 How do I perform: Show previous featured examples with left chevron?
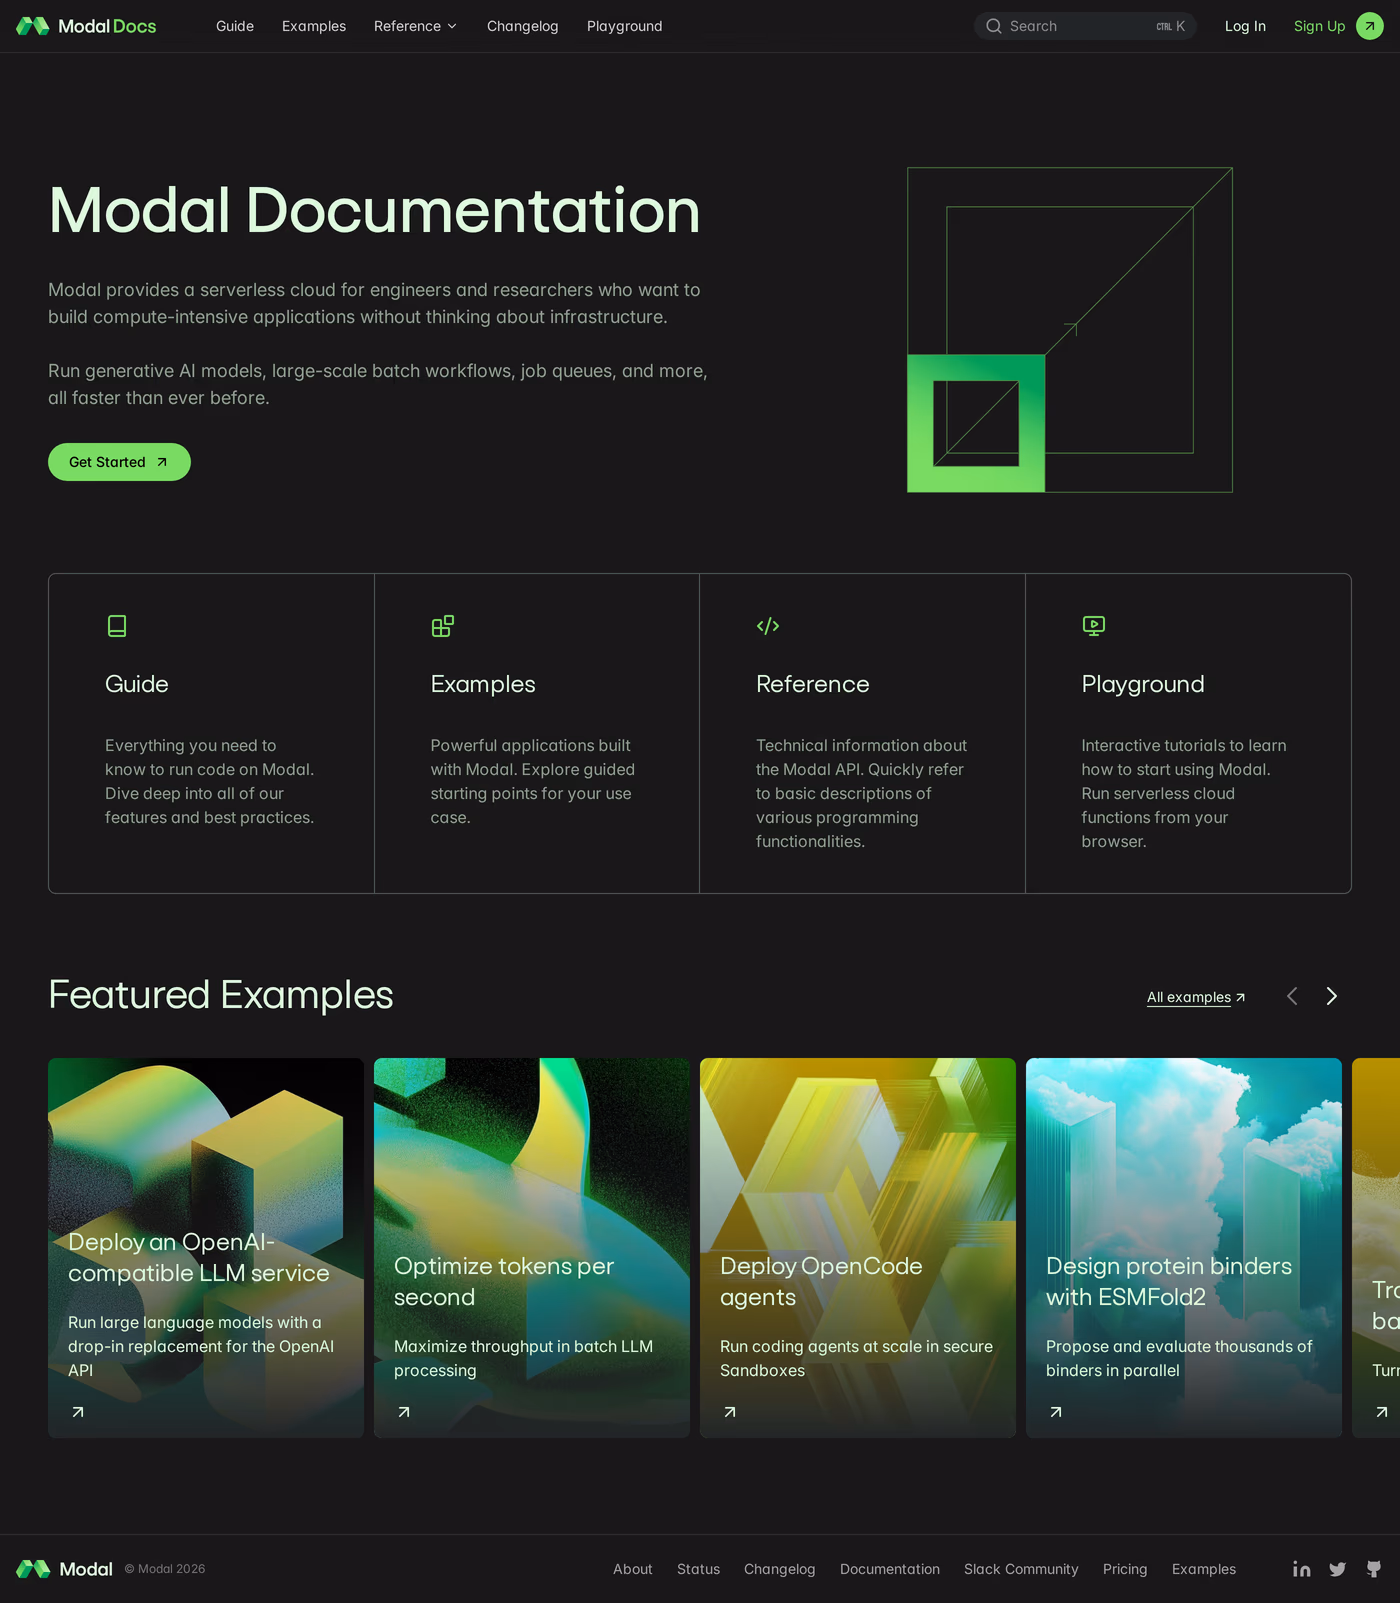pyautogui.click(x=1292, y=996)
